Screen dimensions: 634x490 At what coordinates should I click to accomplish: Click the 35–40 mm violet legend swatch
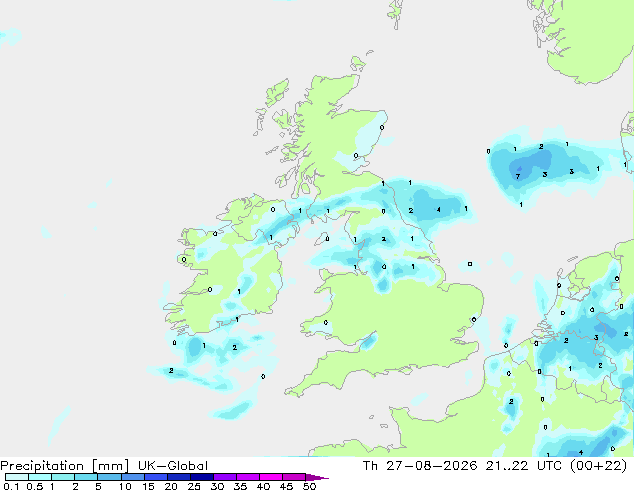coord(248,477)
